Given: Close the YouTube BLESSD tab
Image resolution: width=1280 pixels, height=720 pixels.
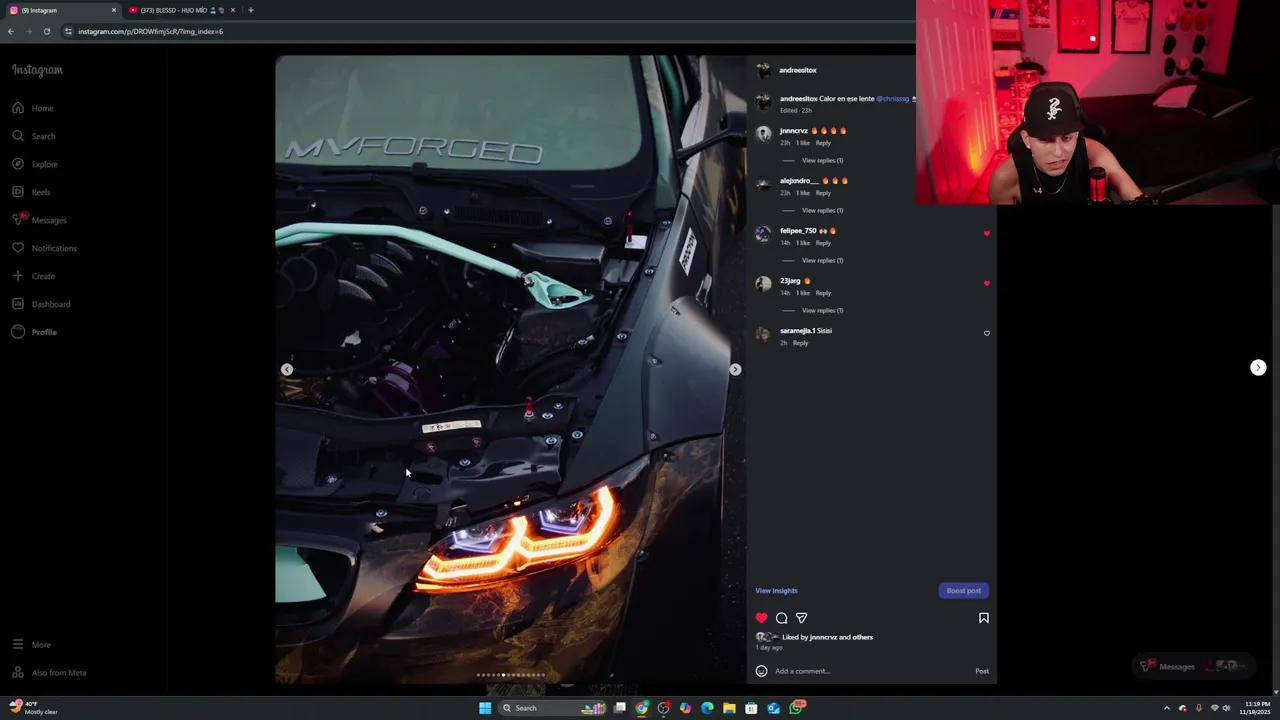Looking at the screenshot, I should pyautogui.click(x=233, y=10).
